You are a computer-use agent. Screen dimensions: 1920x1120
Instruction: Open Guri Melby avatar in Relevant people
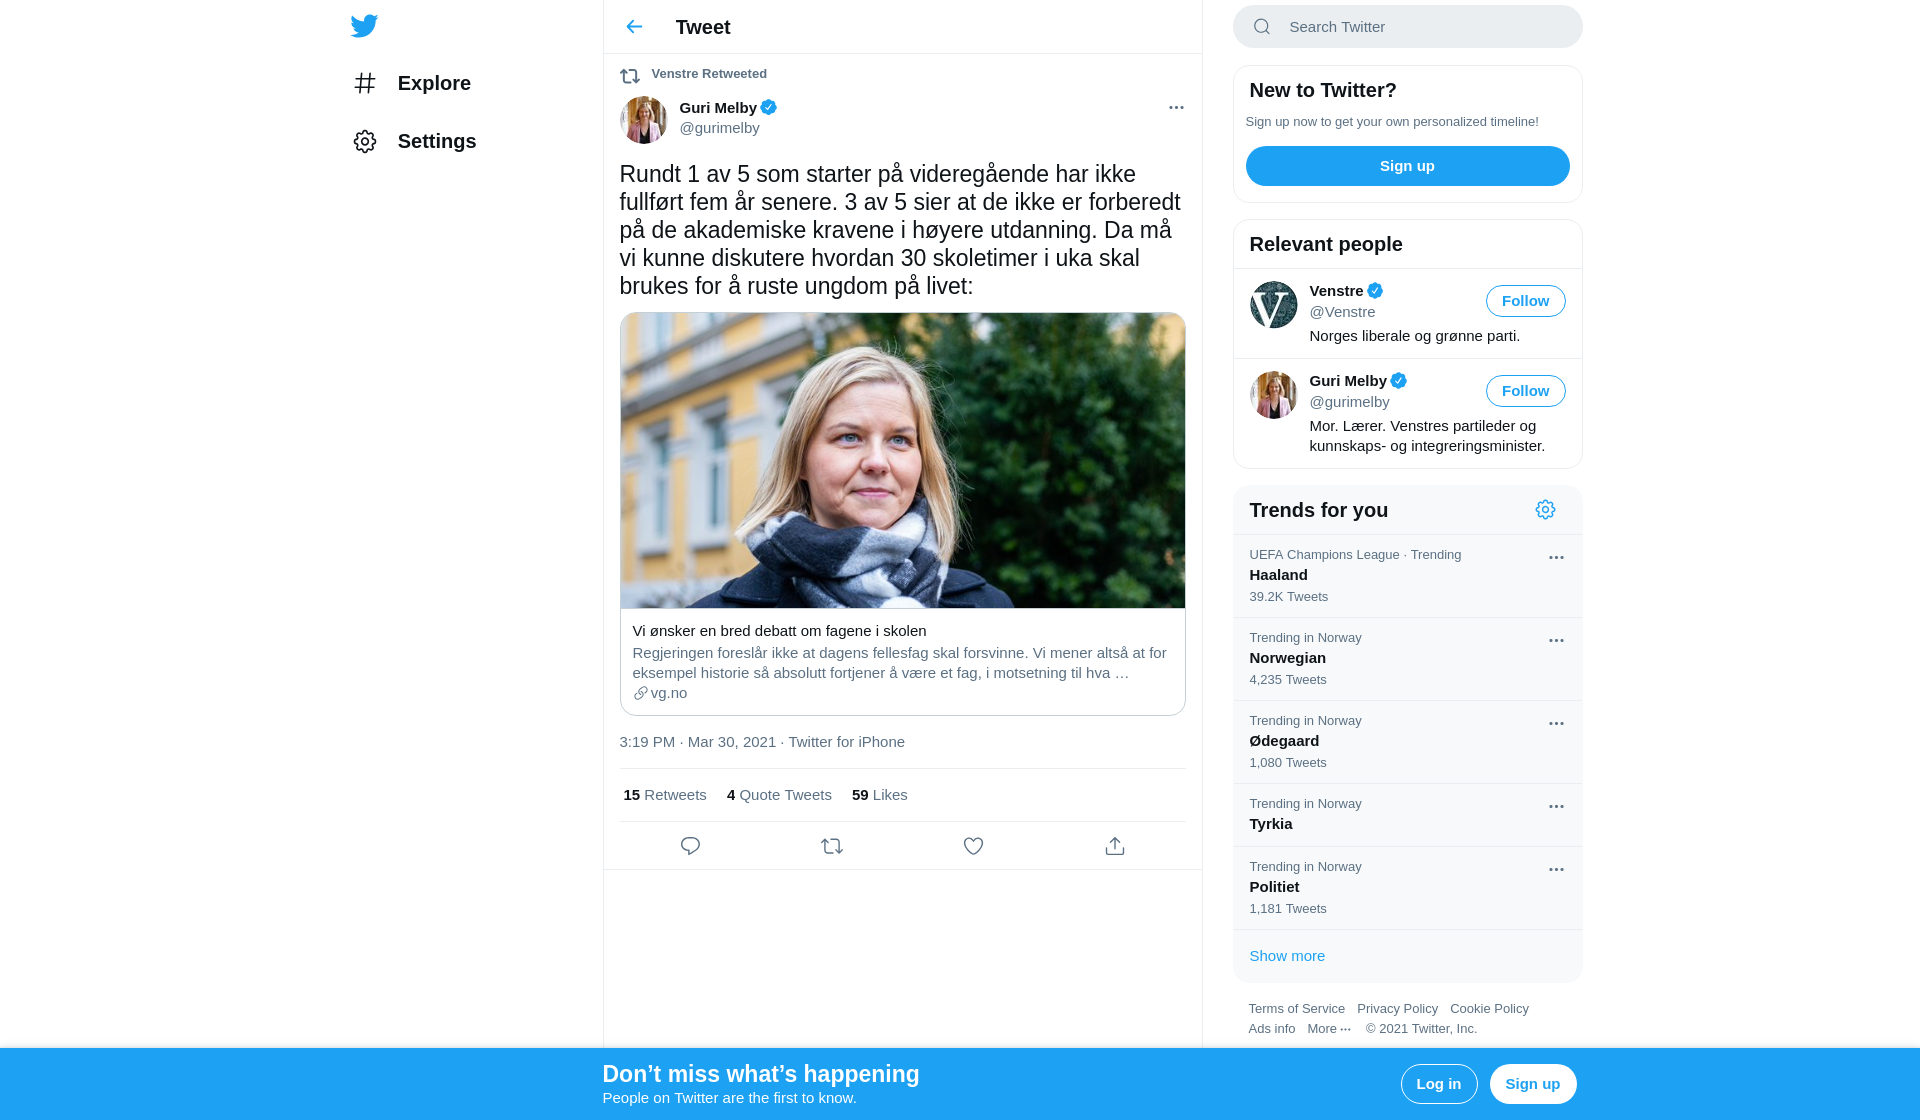coord(1274,395)
